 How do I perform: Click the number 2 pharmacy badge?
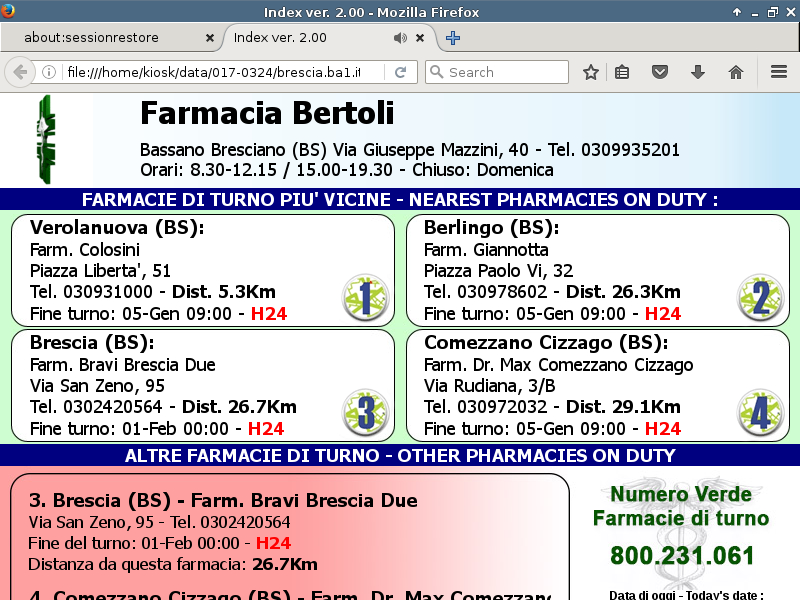(760, 297)
